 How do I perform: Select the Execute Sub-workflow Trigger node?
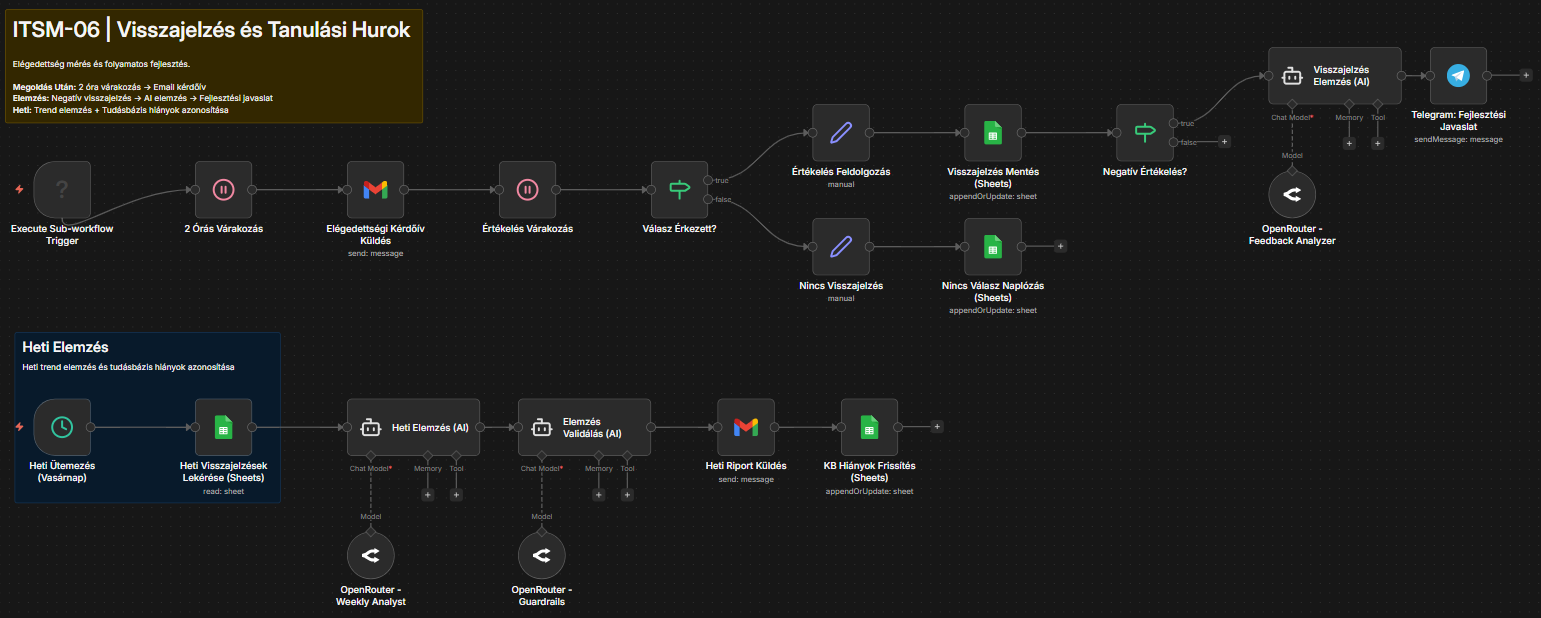click(x=62, y=189)
